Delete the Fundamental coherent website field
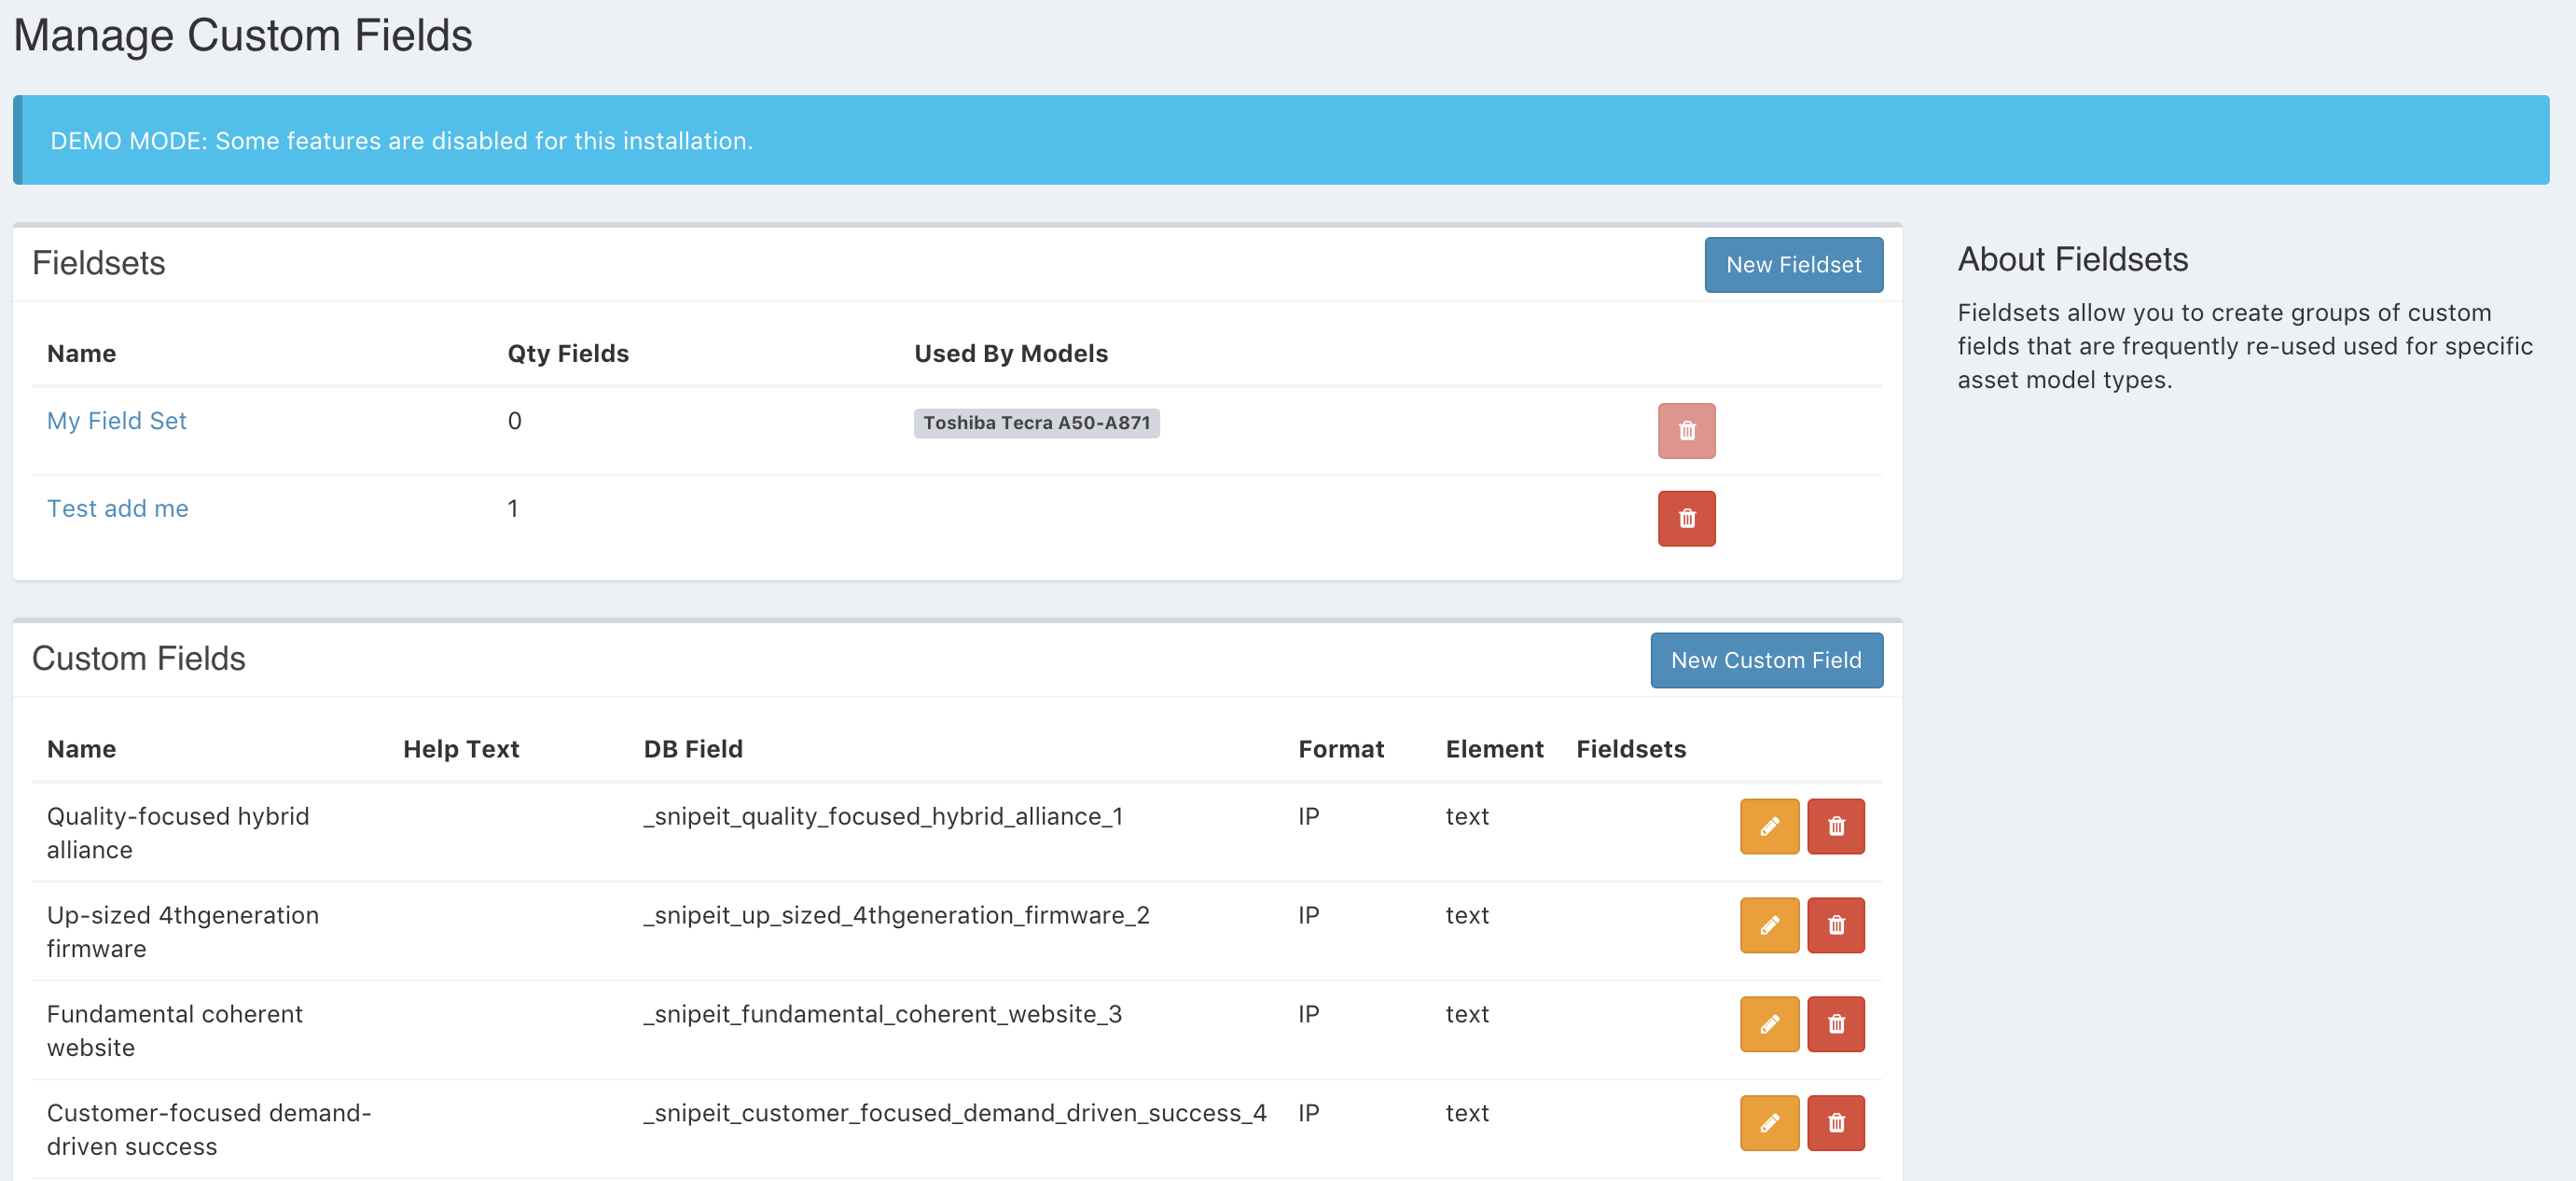Screen dimensions: 2576x1181 pyautogui.click(x=1836, y=1024)
